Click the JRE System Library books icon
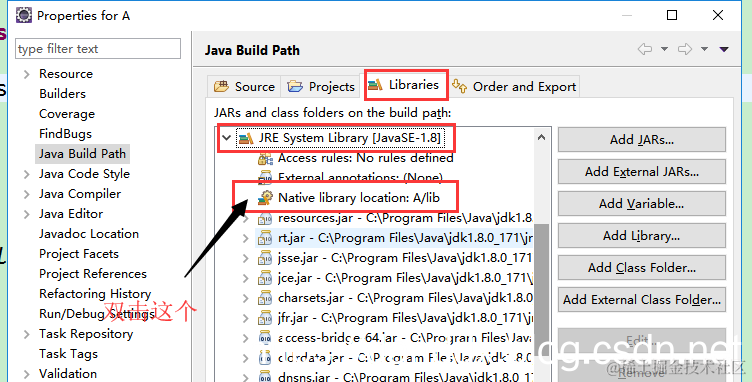 point(247,139)
